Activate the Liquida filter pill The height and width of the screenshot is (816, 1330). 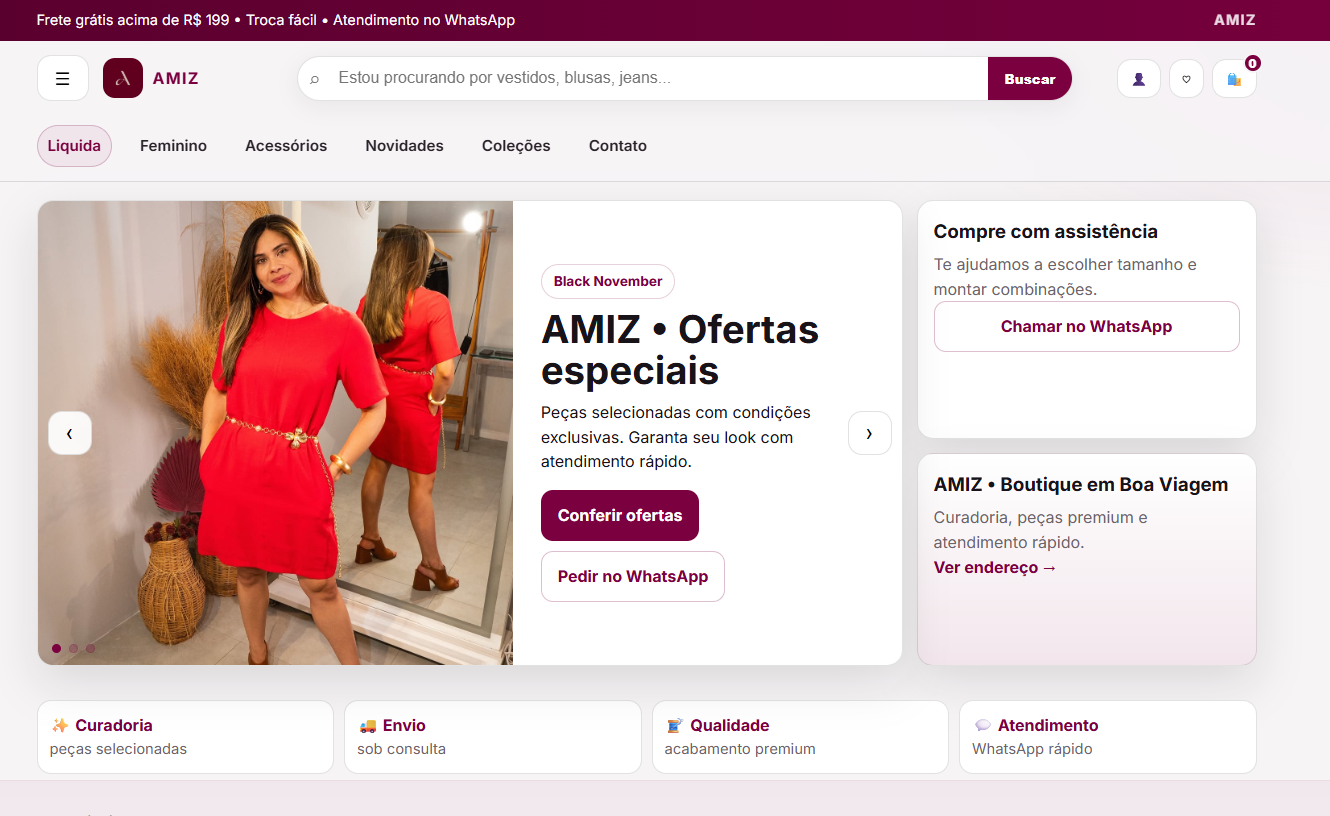click(74, 145)
